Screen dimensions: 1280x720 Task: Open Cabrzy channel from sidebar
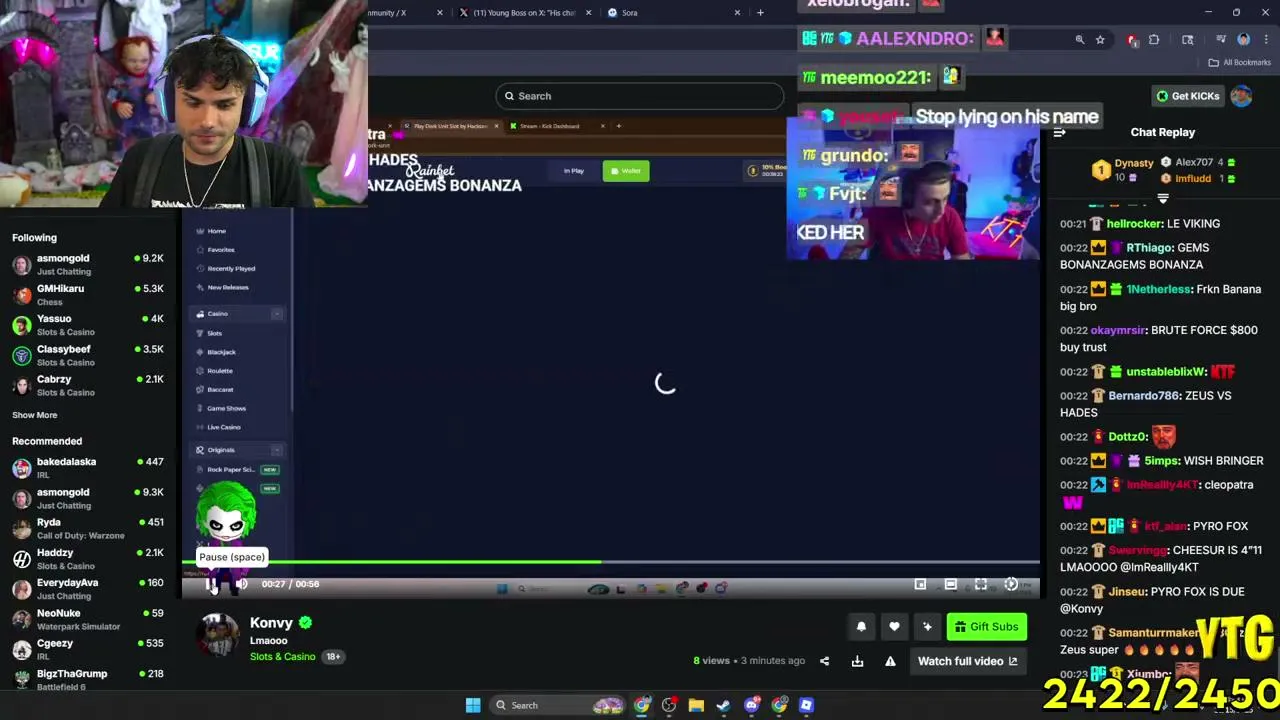click(88, 385)
